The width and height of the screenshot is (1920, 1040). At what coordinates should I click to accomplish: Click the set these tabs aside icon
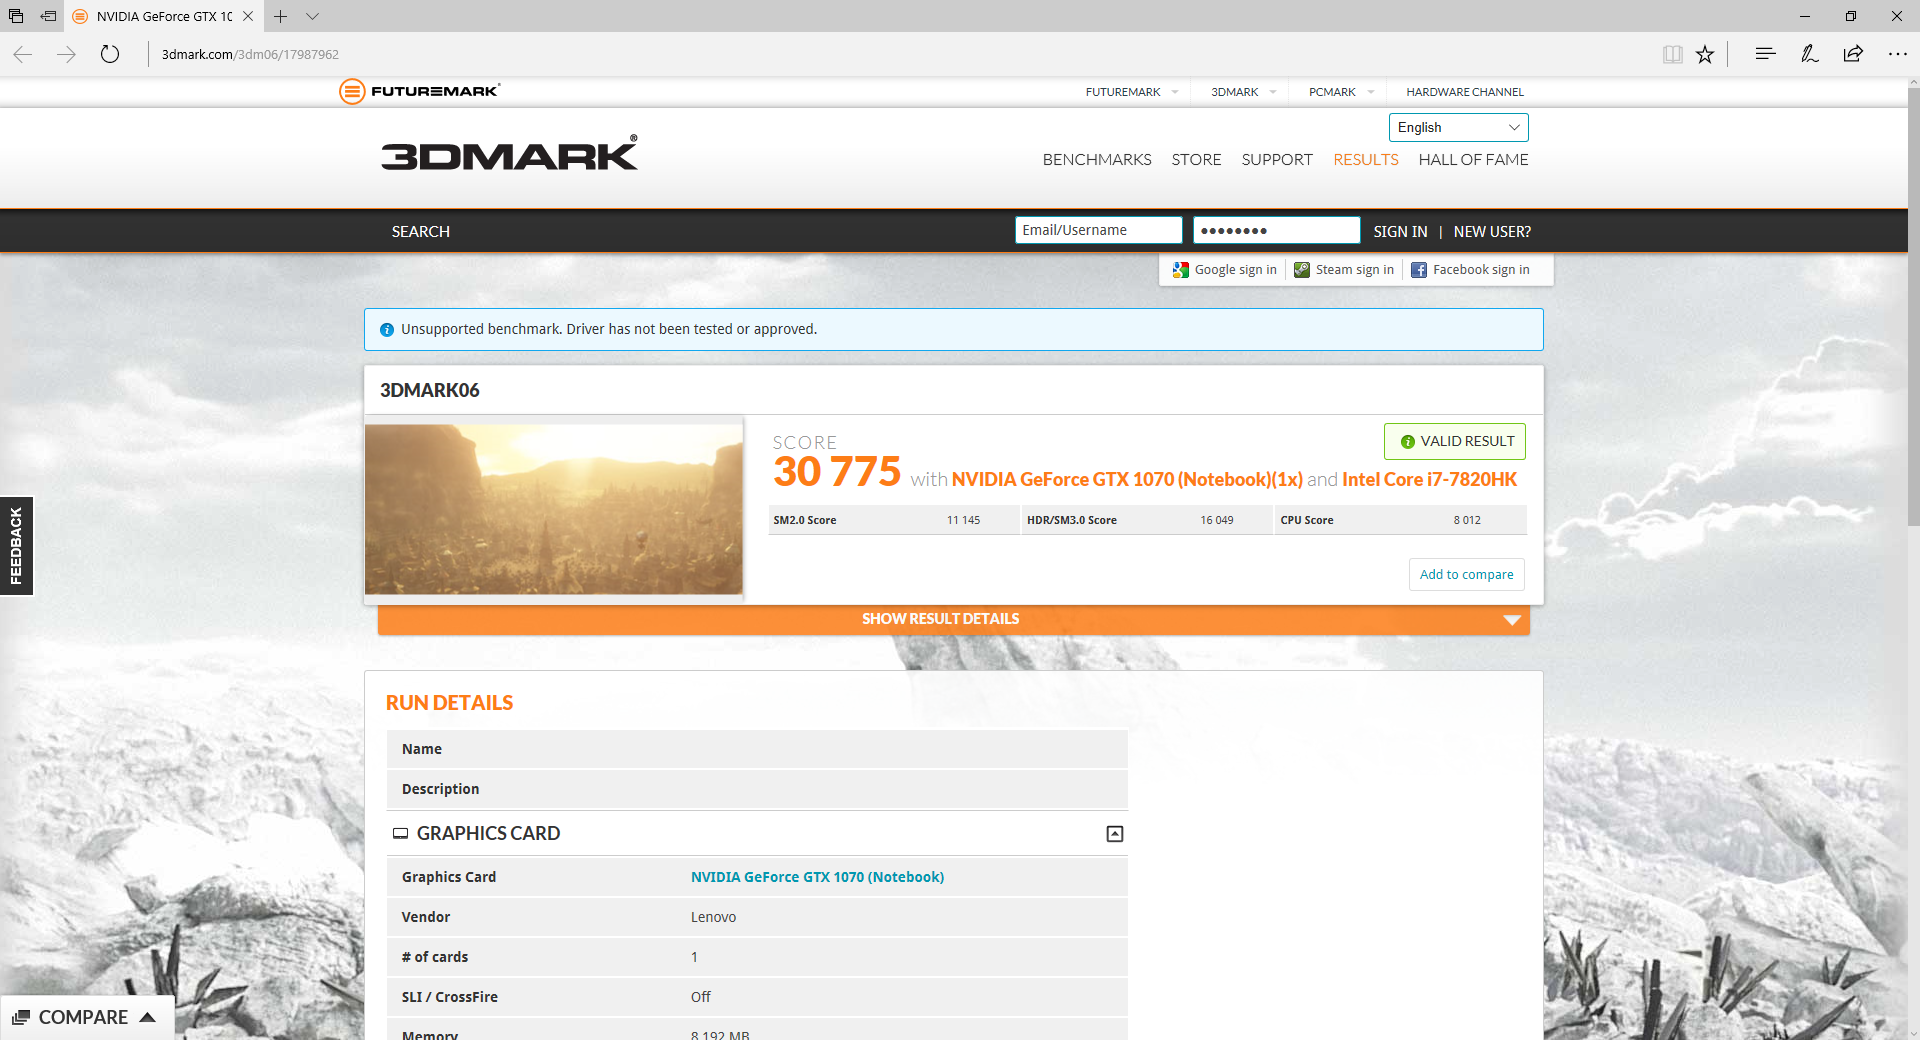[48, 16]
